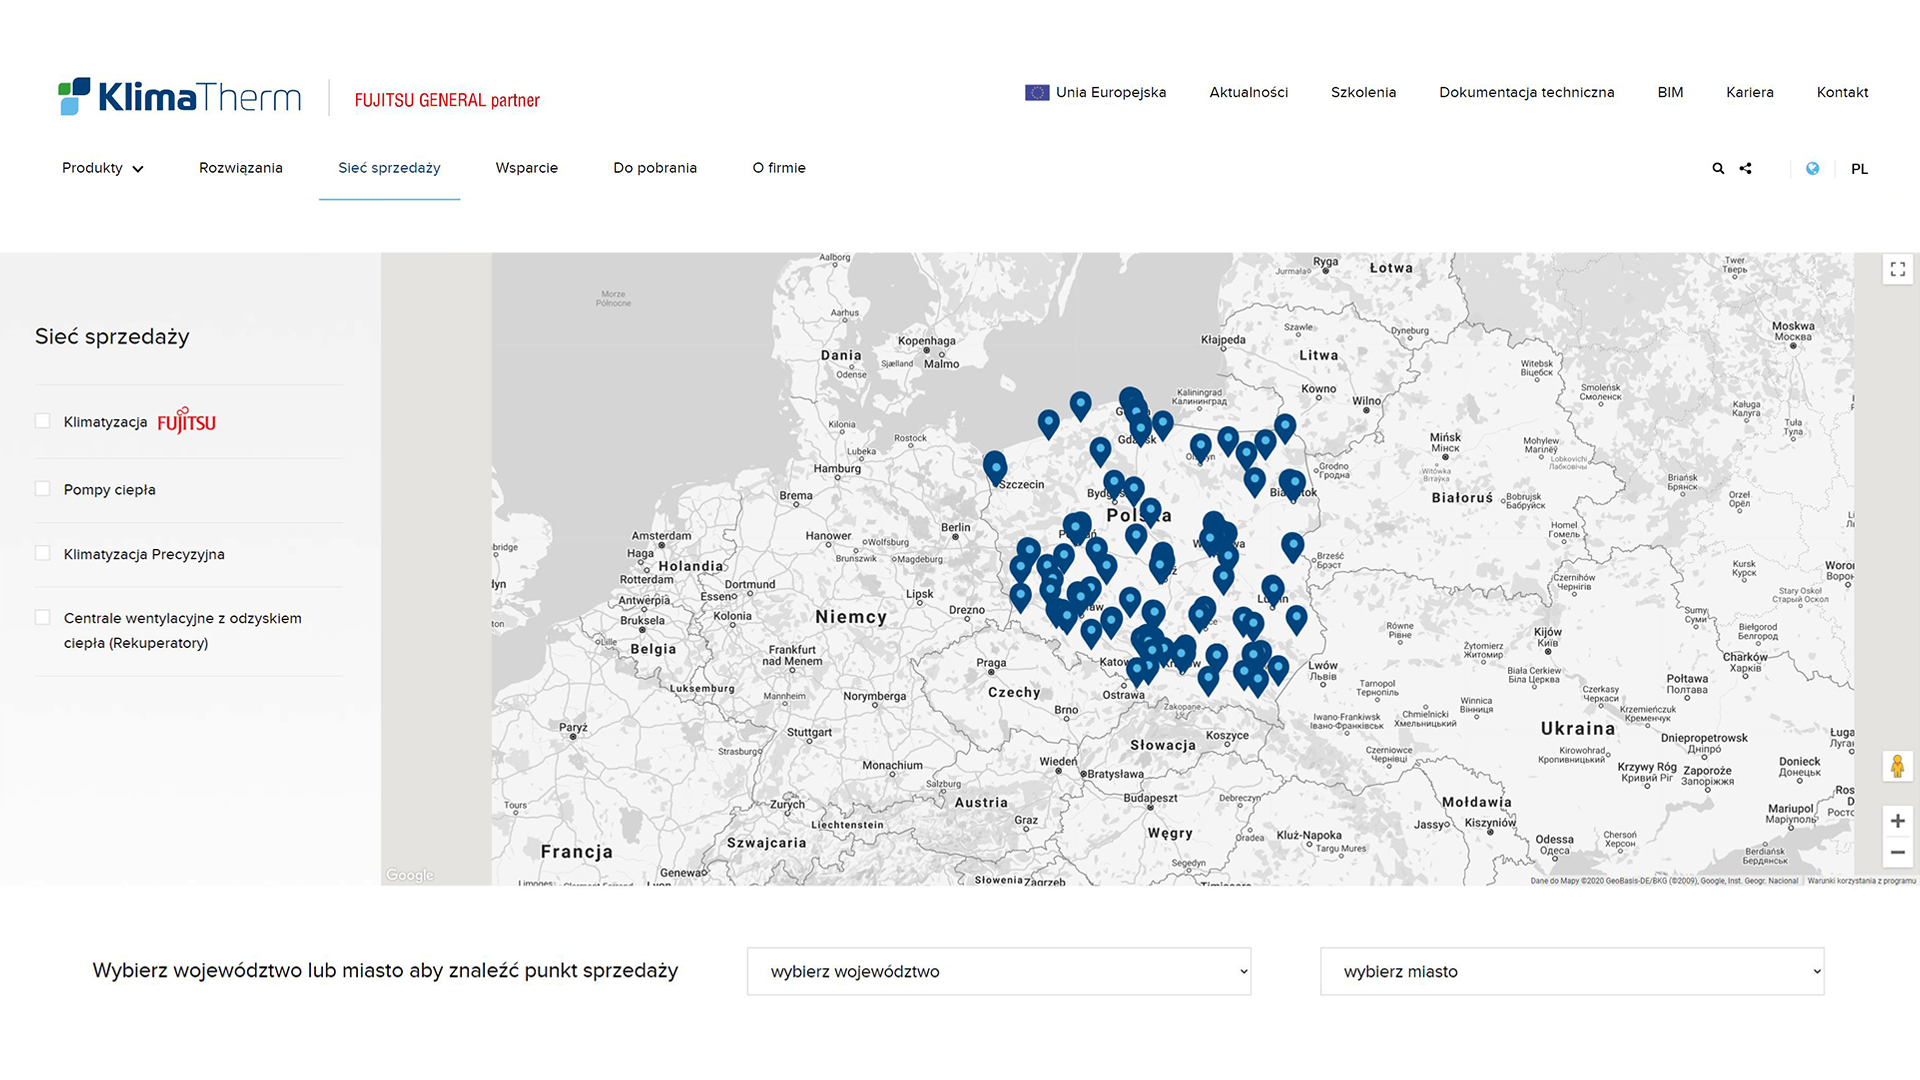The height and width of the screenshot is (1080, 1920).
Task: Click the search magnifier icon
Action: click(x=1718, y=169)
